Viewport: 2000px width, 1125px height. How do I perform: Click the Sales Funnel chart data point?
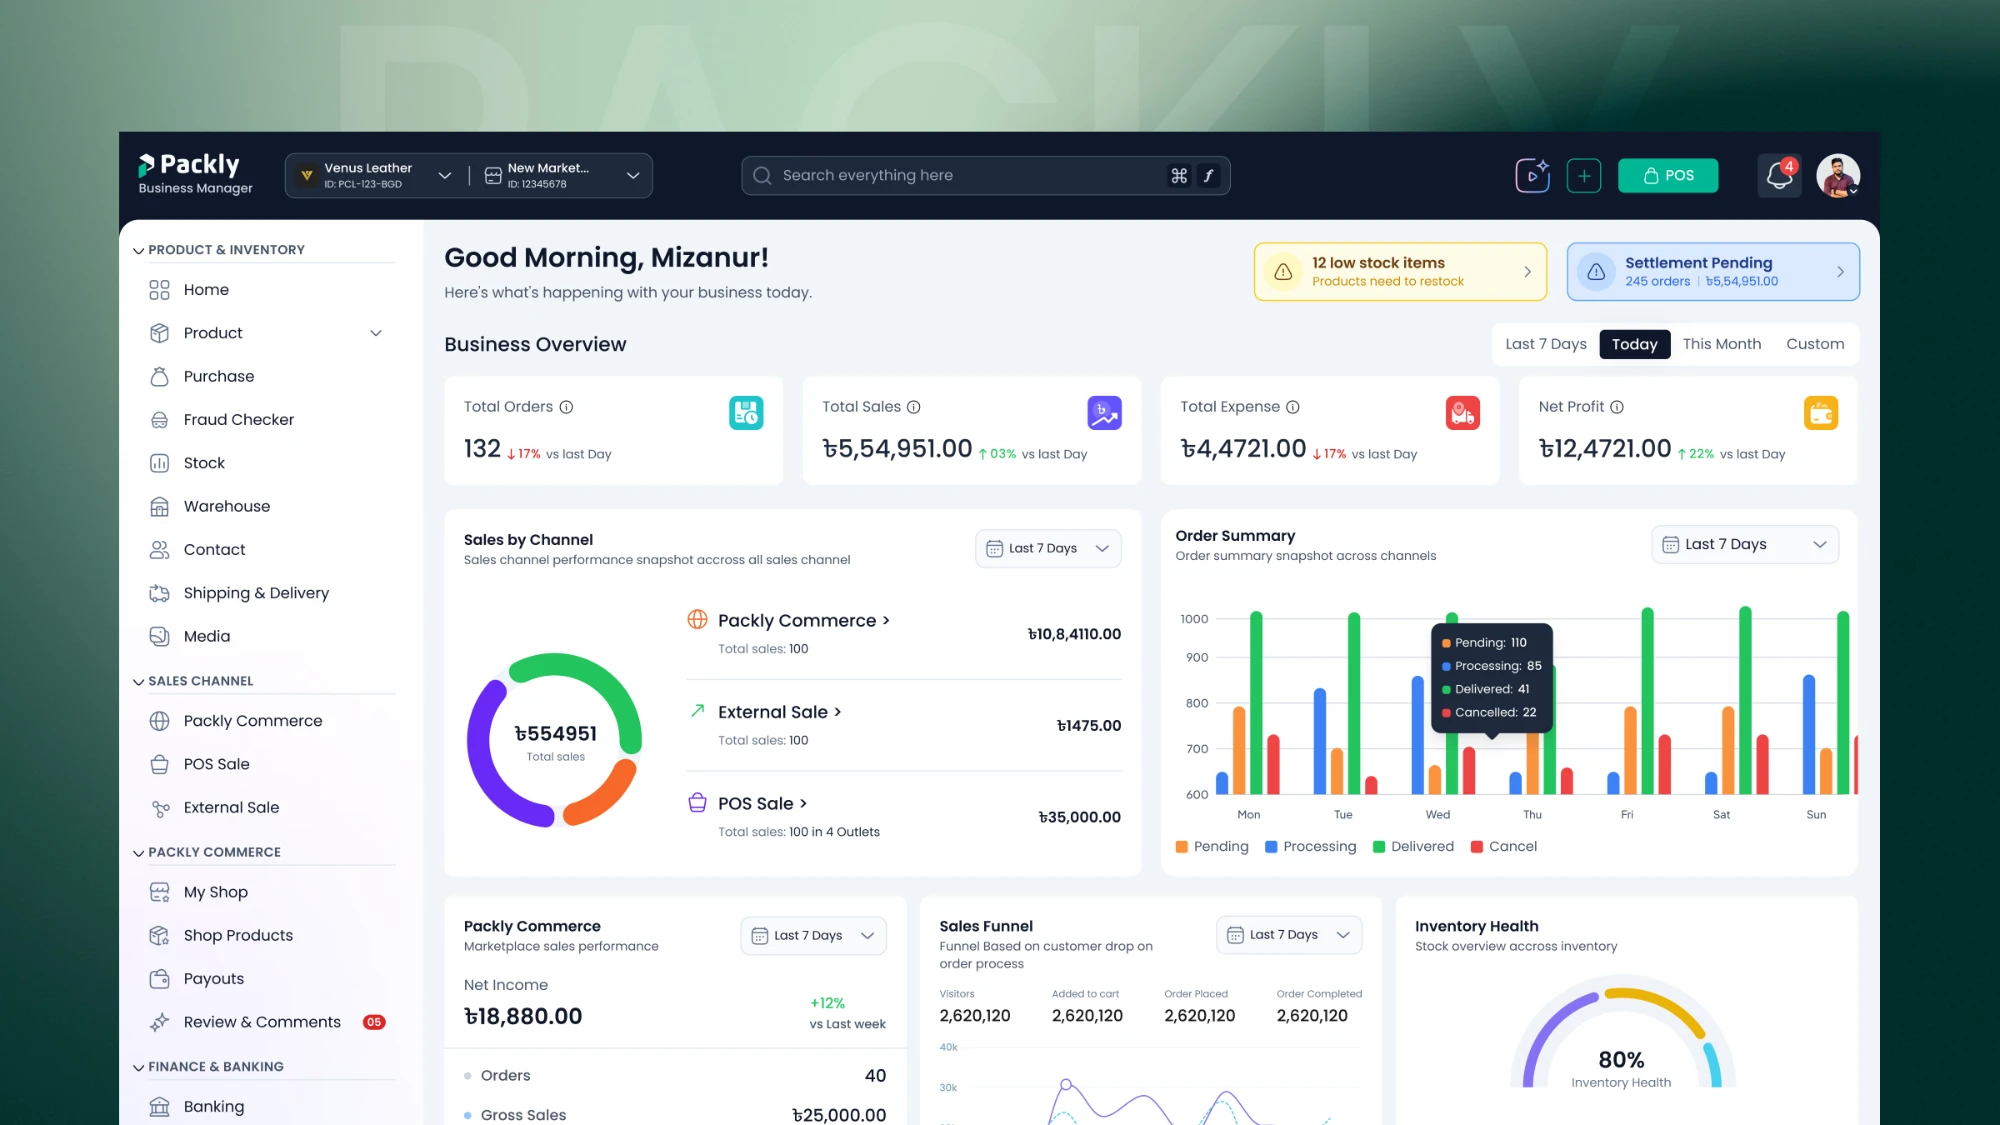[1066, 1084]
